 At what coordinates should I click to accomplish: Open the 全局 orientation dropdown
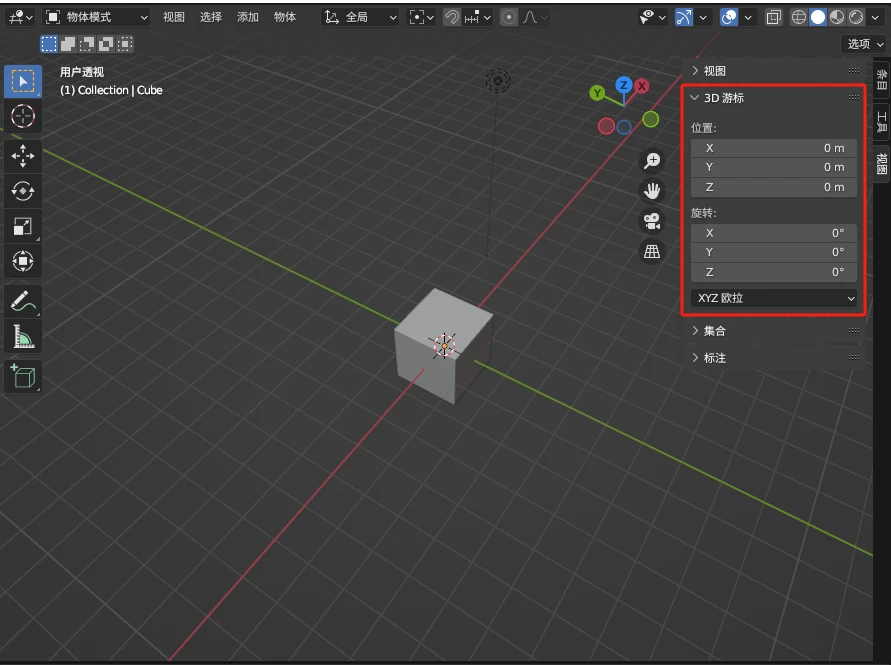[x=360, y=17]
